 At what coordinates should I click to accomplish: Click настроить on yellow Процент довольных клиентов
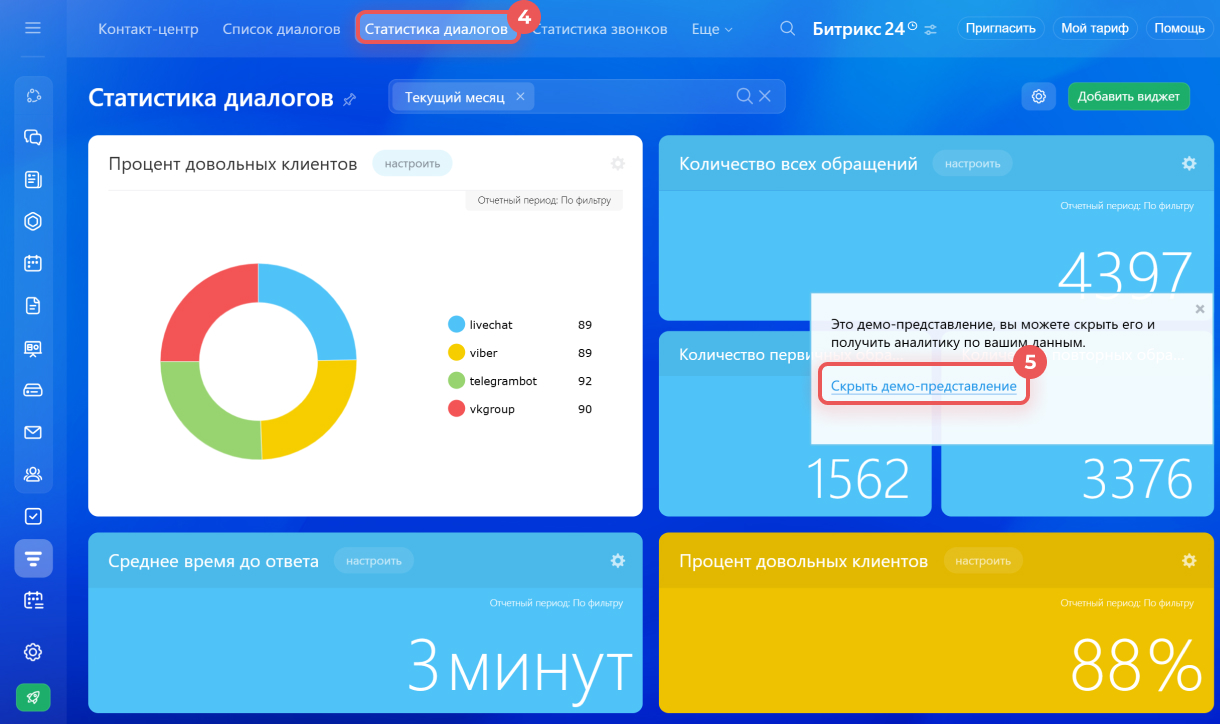coord(982,561)
